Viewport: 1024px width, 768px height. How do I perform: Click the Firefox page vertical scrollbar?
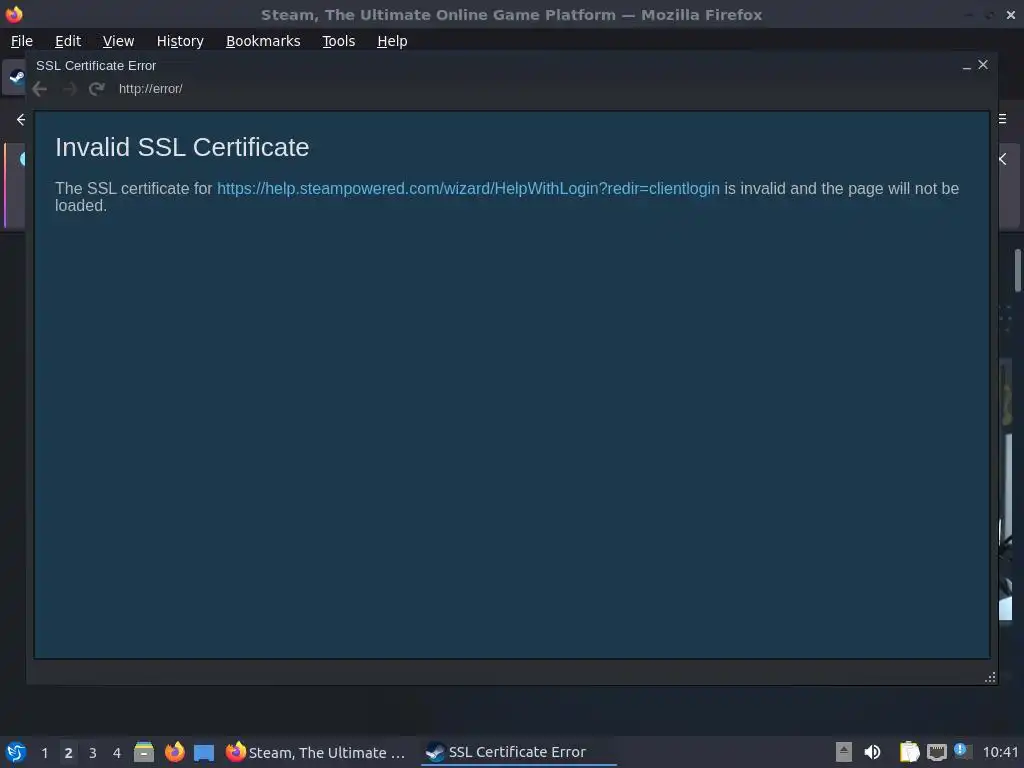(x=1017, y=270)
